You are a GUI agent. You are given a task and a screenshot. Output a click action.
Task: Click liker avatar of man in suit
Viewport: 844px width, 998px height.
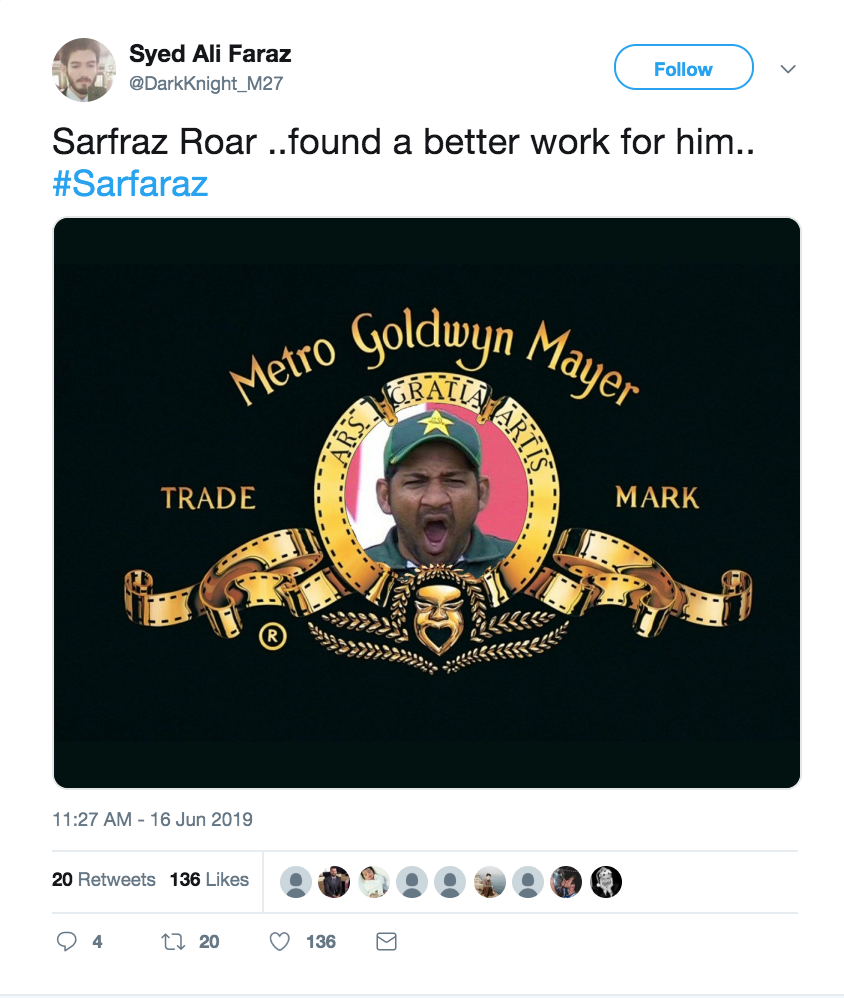334,881
